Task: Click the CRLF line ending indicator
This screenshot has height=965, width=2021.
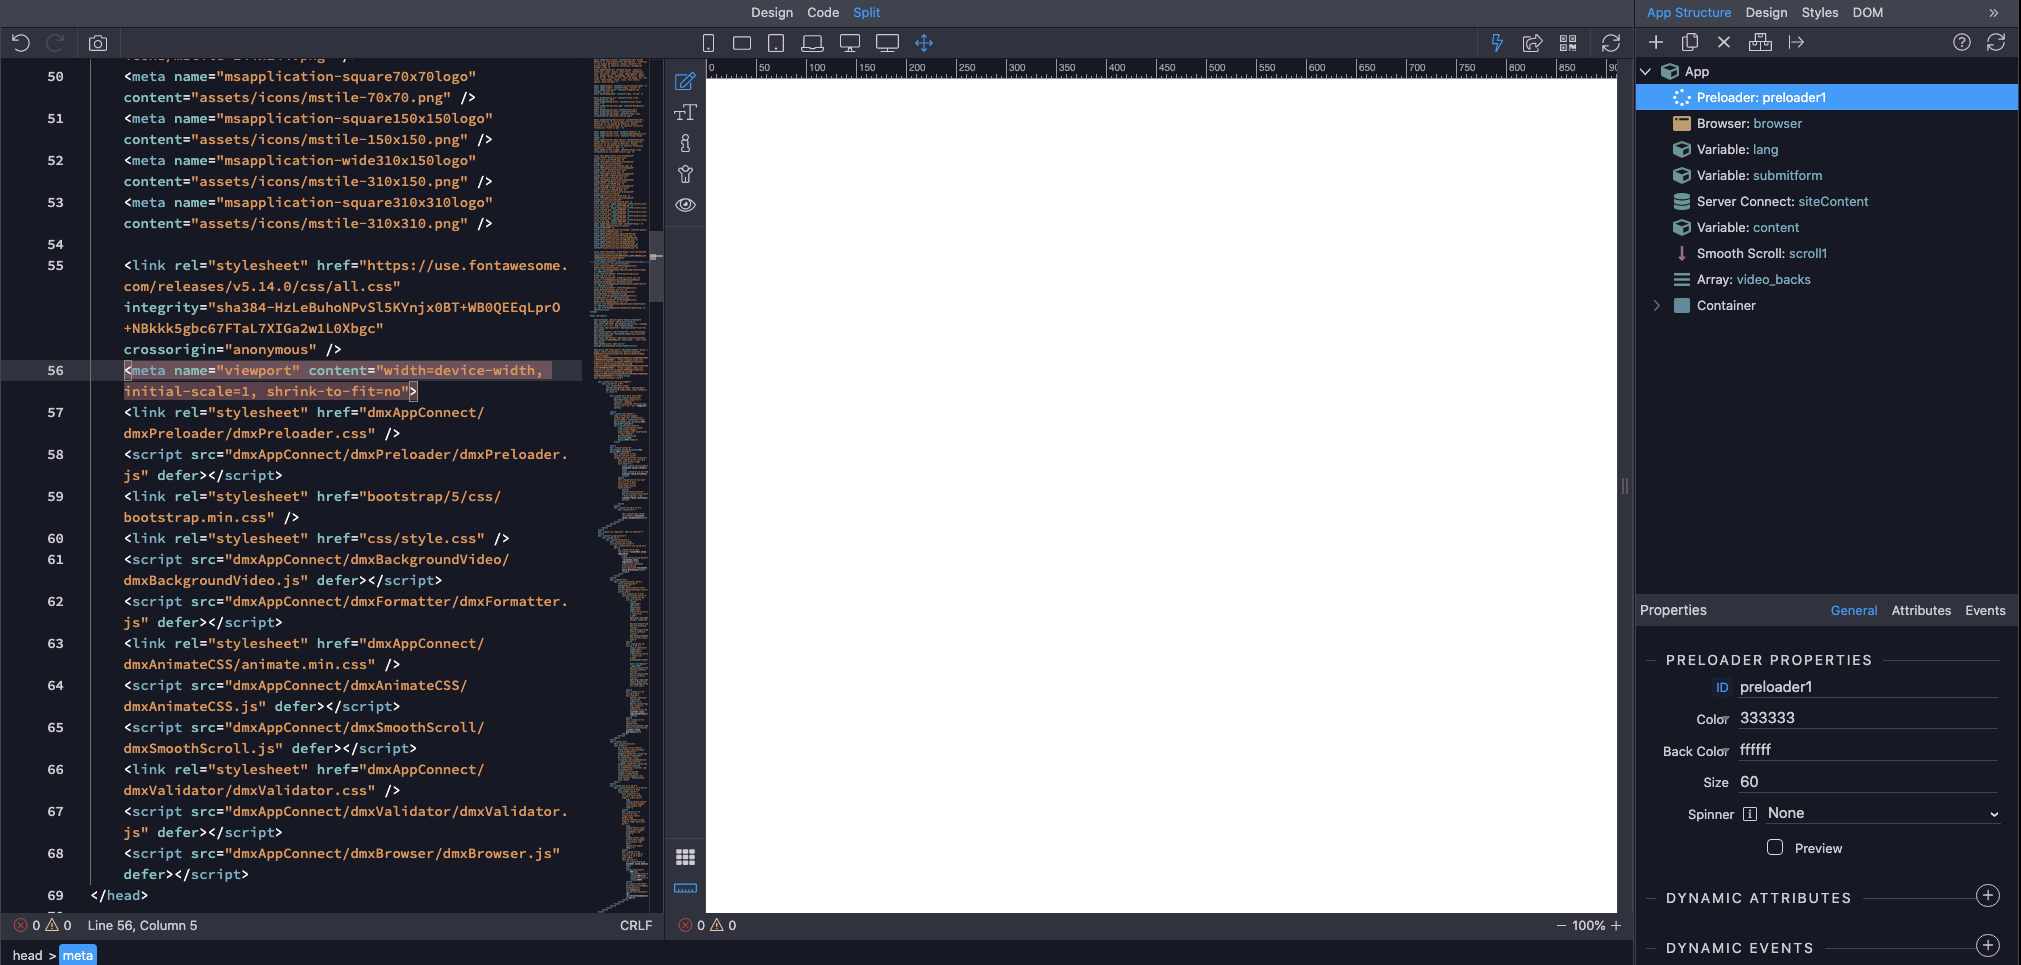Action: point(636,926)
